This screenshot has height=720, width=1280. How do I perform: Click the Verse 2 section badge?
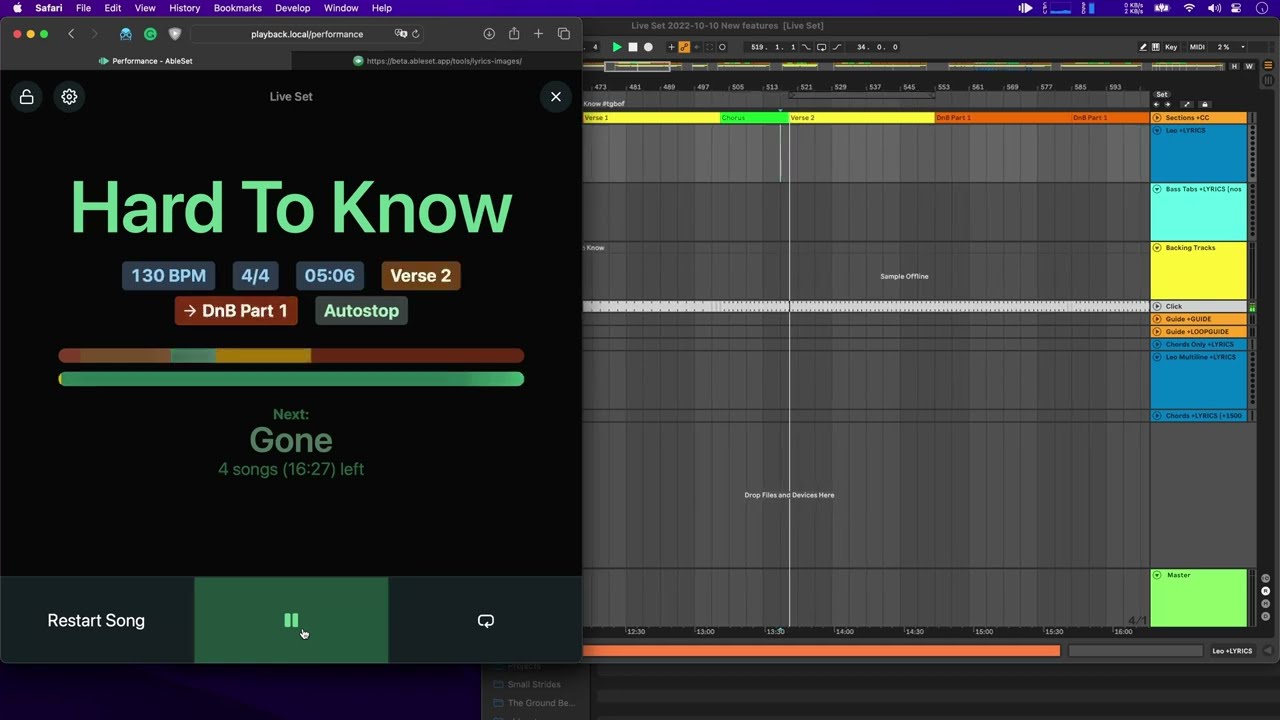421,276
